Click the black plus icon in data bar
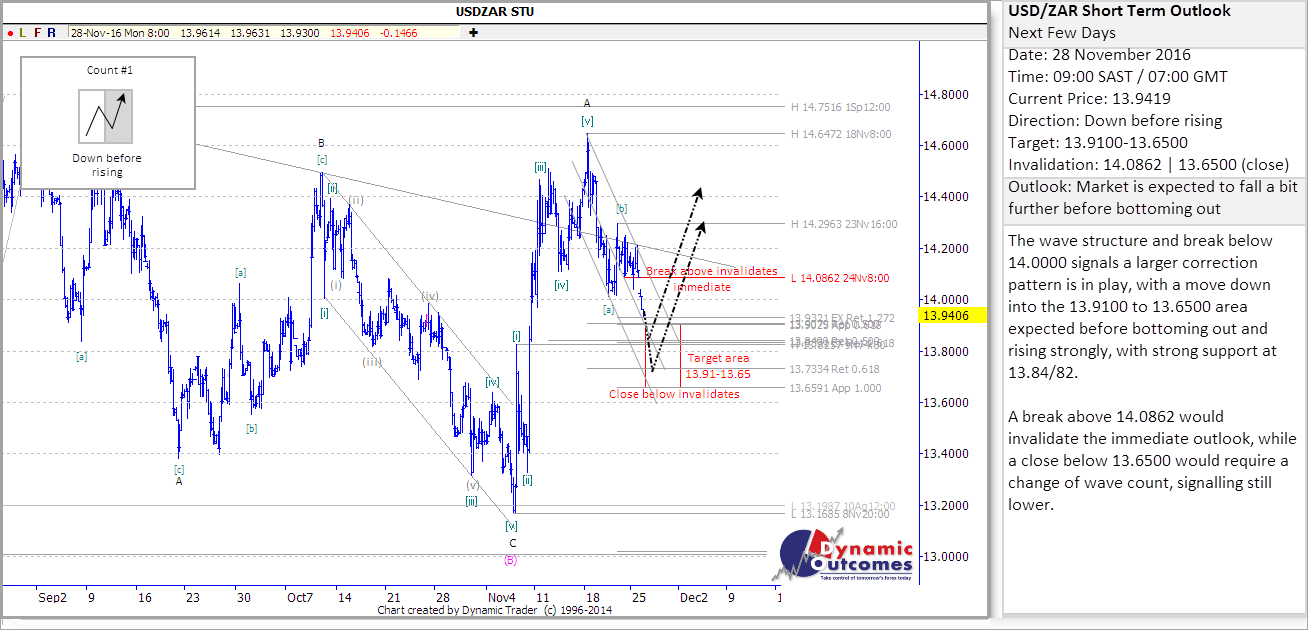 pos(472,32)
